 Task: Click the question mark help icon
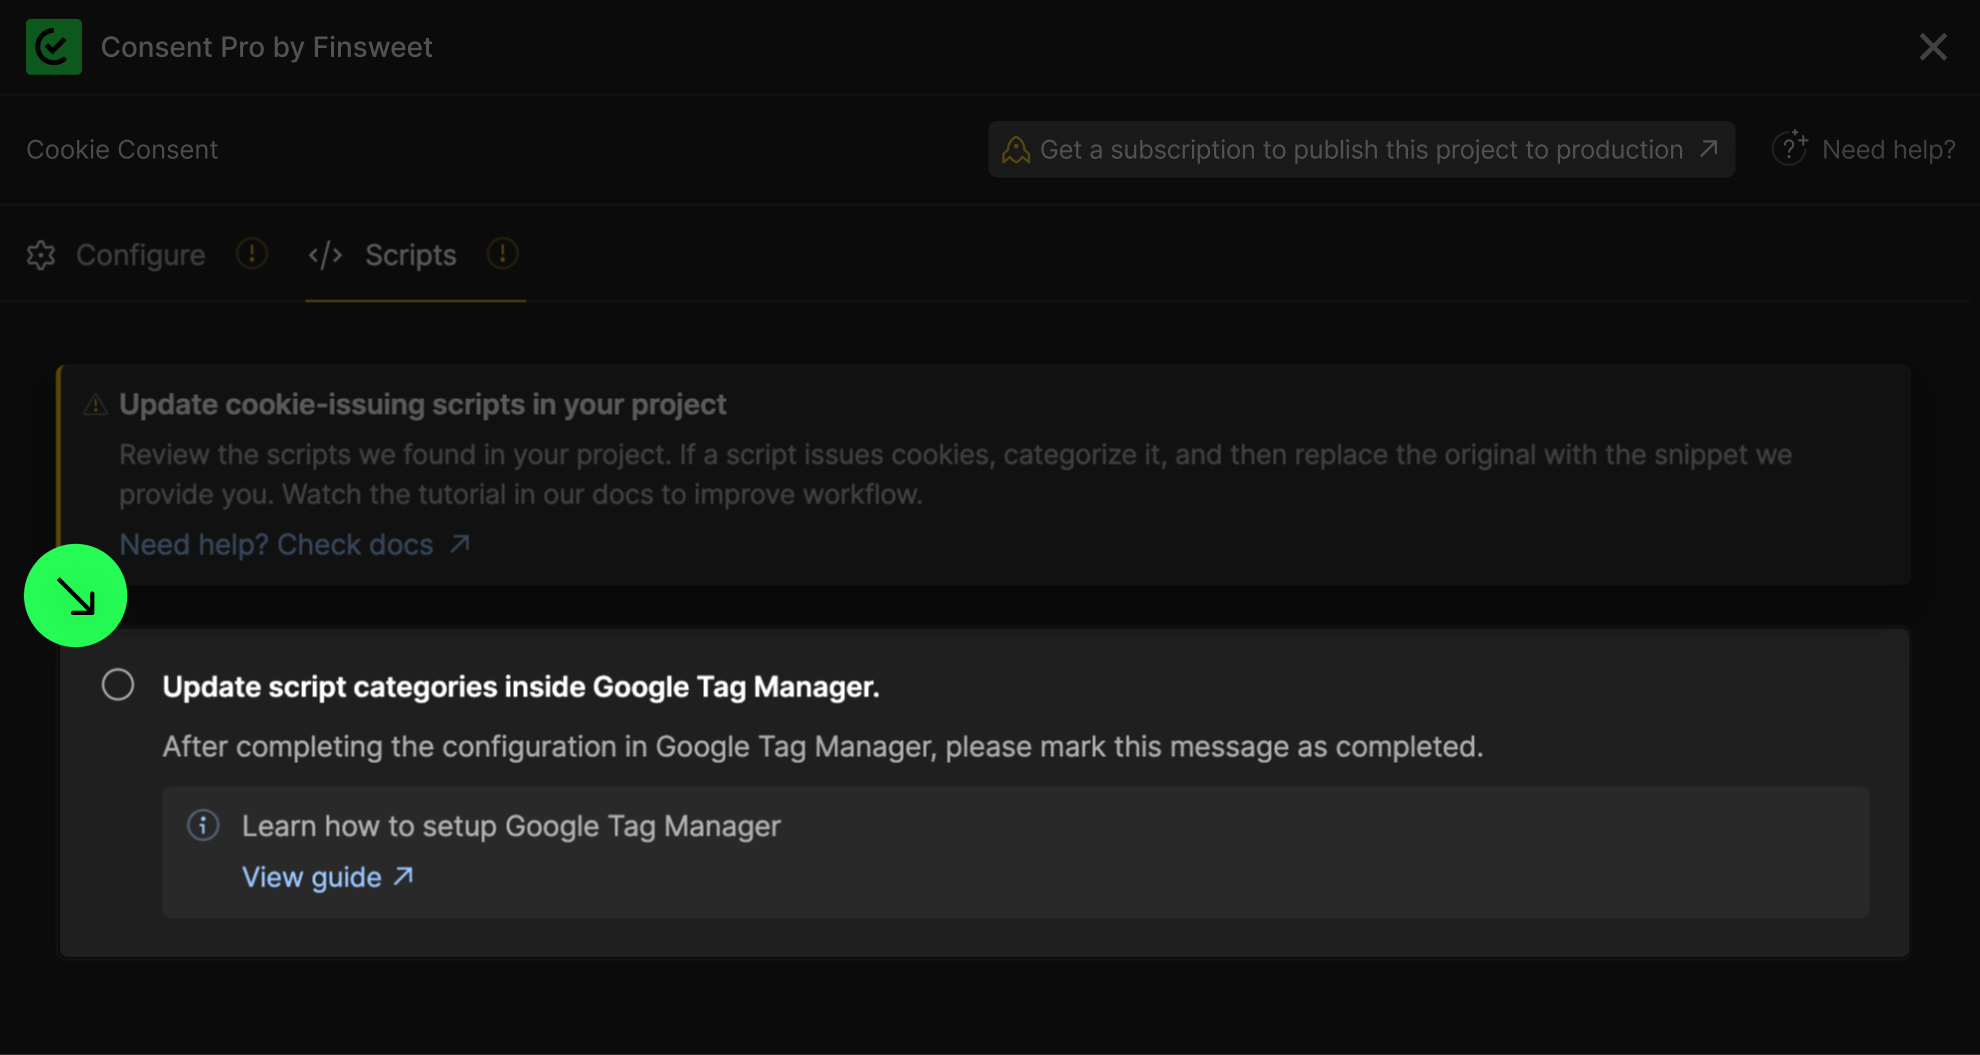[x=1790, y=148]
